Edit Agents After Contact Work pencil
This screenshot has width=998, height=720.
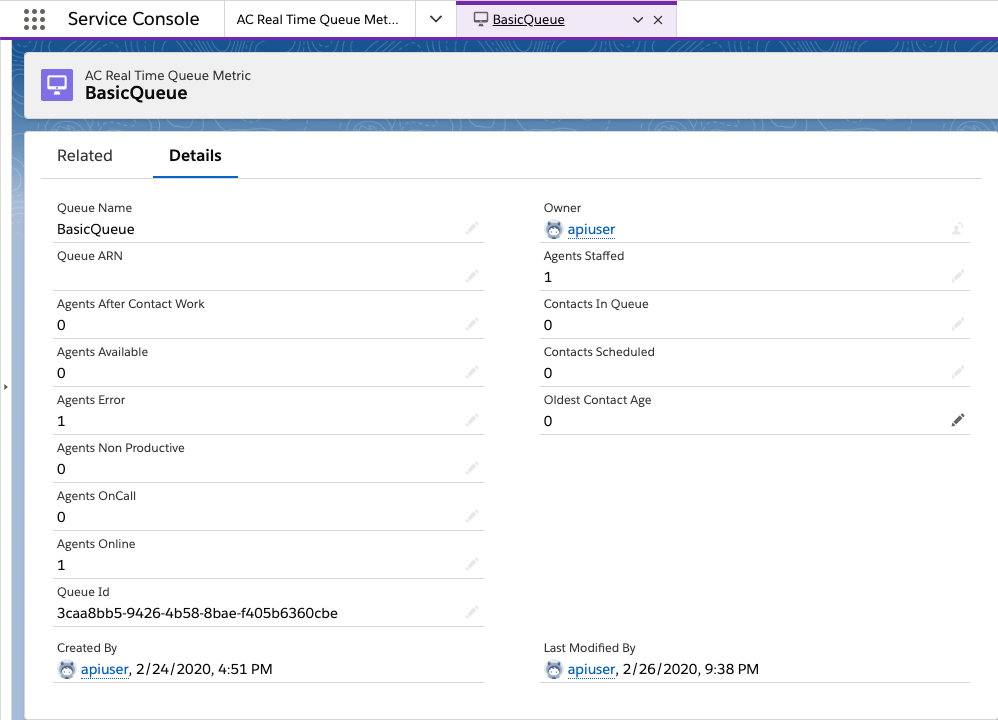click(x=472, y=324)
